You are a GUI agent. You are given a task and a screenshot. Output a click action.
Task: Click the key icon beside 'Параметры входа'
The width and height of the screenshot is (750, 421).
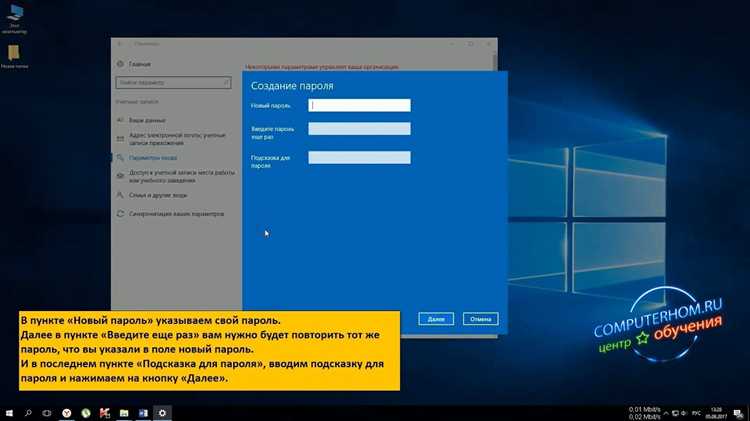[121, 158]
